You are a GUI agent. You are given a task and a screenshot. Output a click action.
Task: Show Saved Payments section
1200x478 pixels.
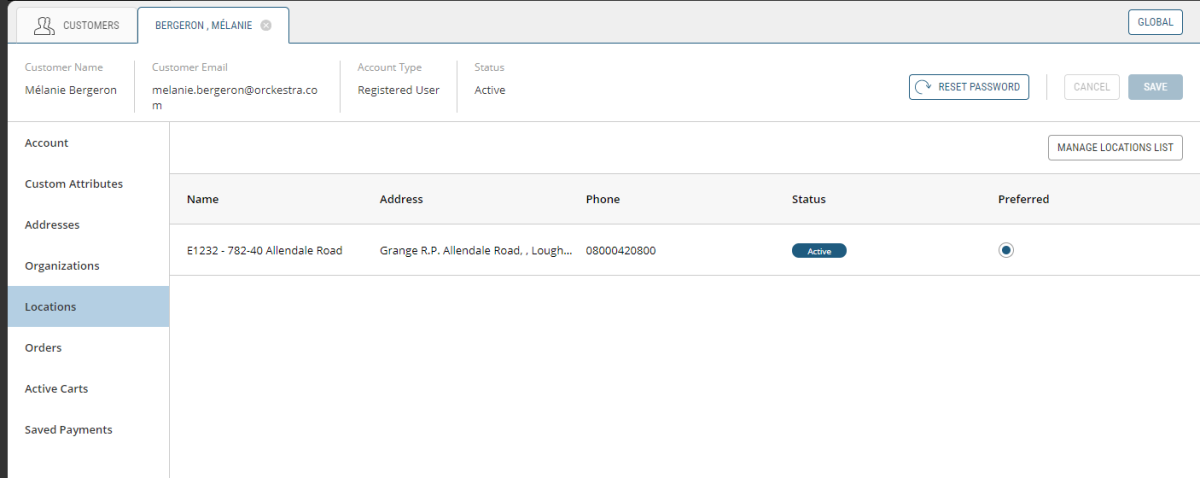68,430
